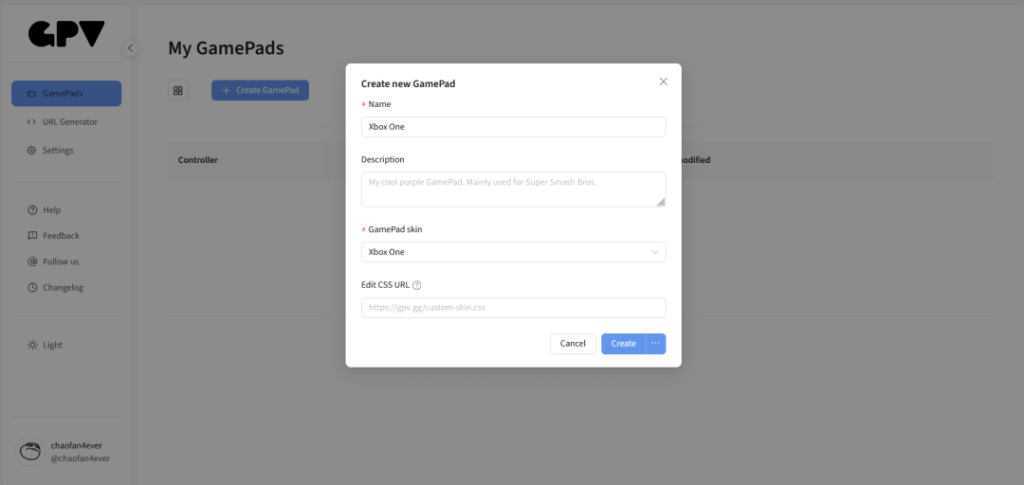1024x485 pixels.
Task: Click the Name input field
Action: (513, 127)
